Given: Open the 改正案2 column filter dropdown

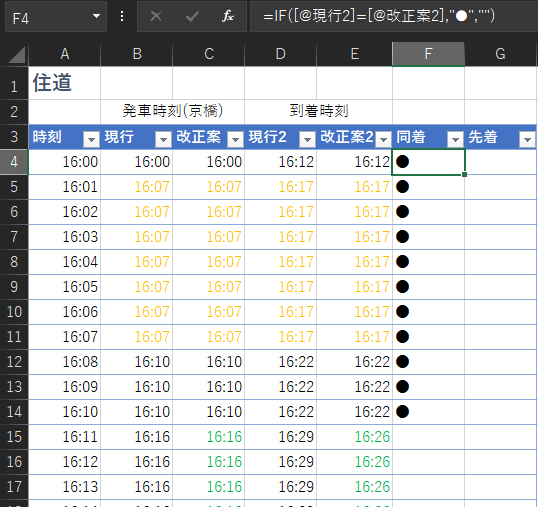Looking at the screenshot, I should (x=384, y=139).
